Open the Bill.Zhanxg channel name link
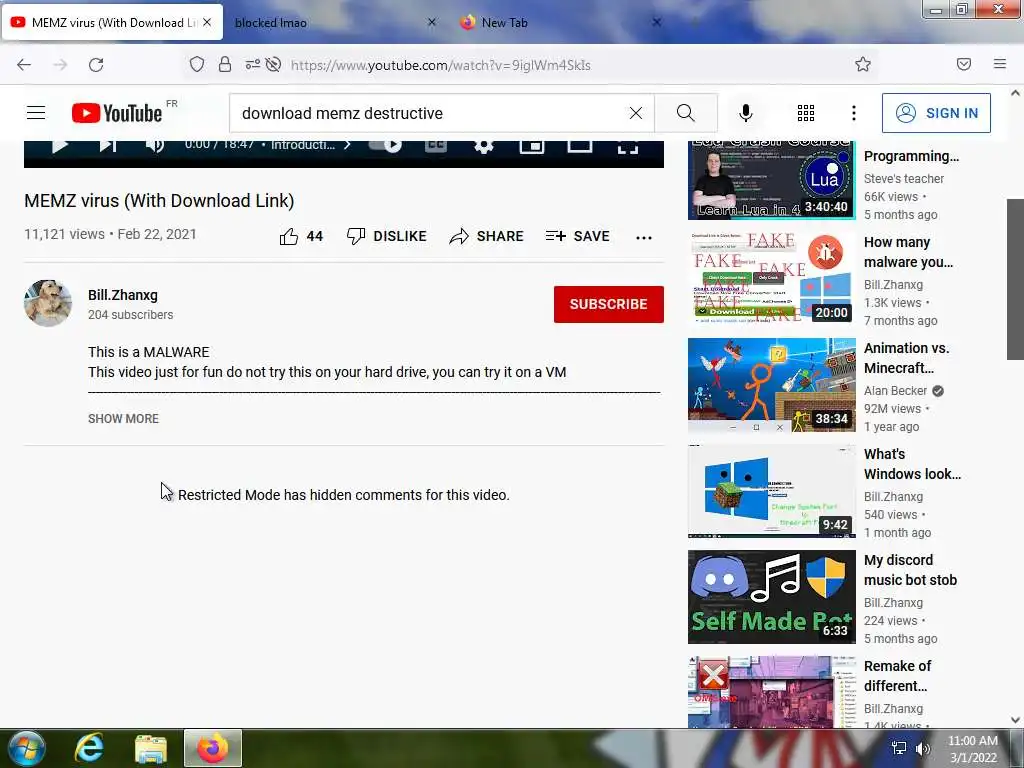1024x768 pixels. pyautogui.click(x=123, y=295)
